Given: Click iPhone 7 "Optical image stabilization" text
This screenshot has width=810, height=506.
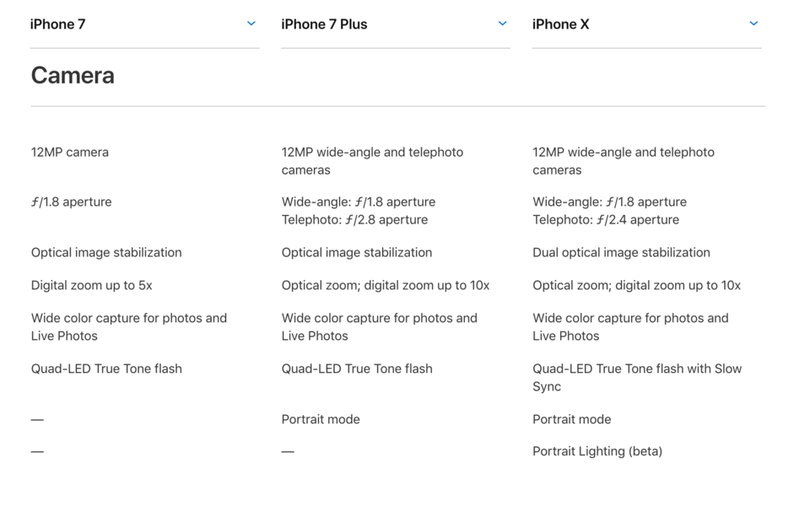Looking at the screenshot, I should pos(106,253).
